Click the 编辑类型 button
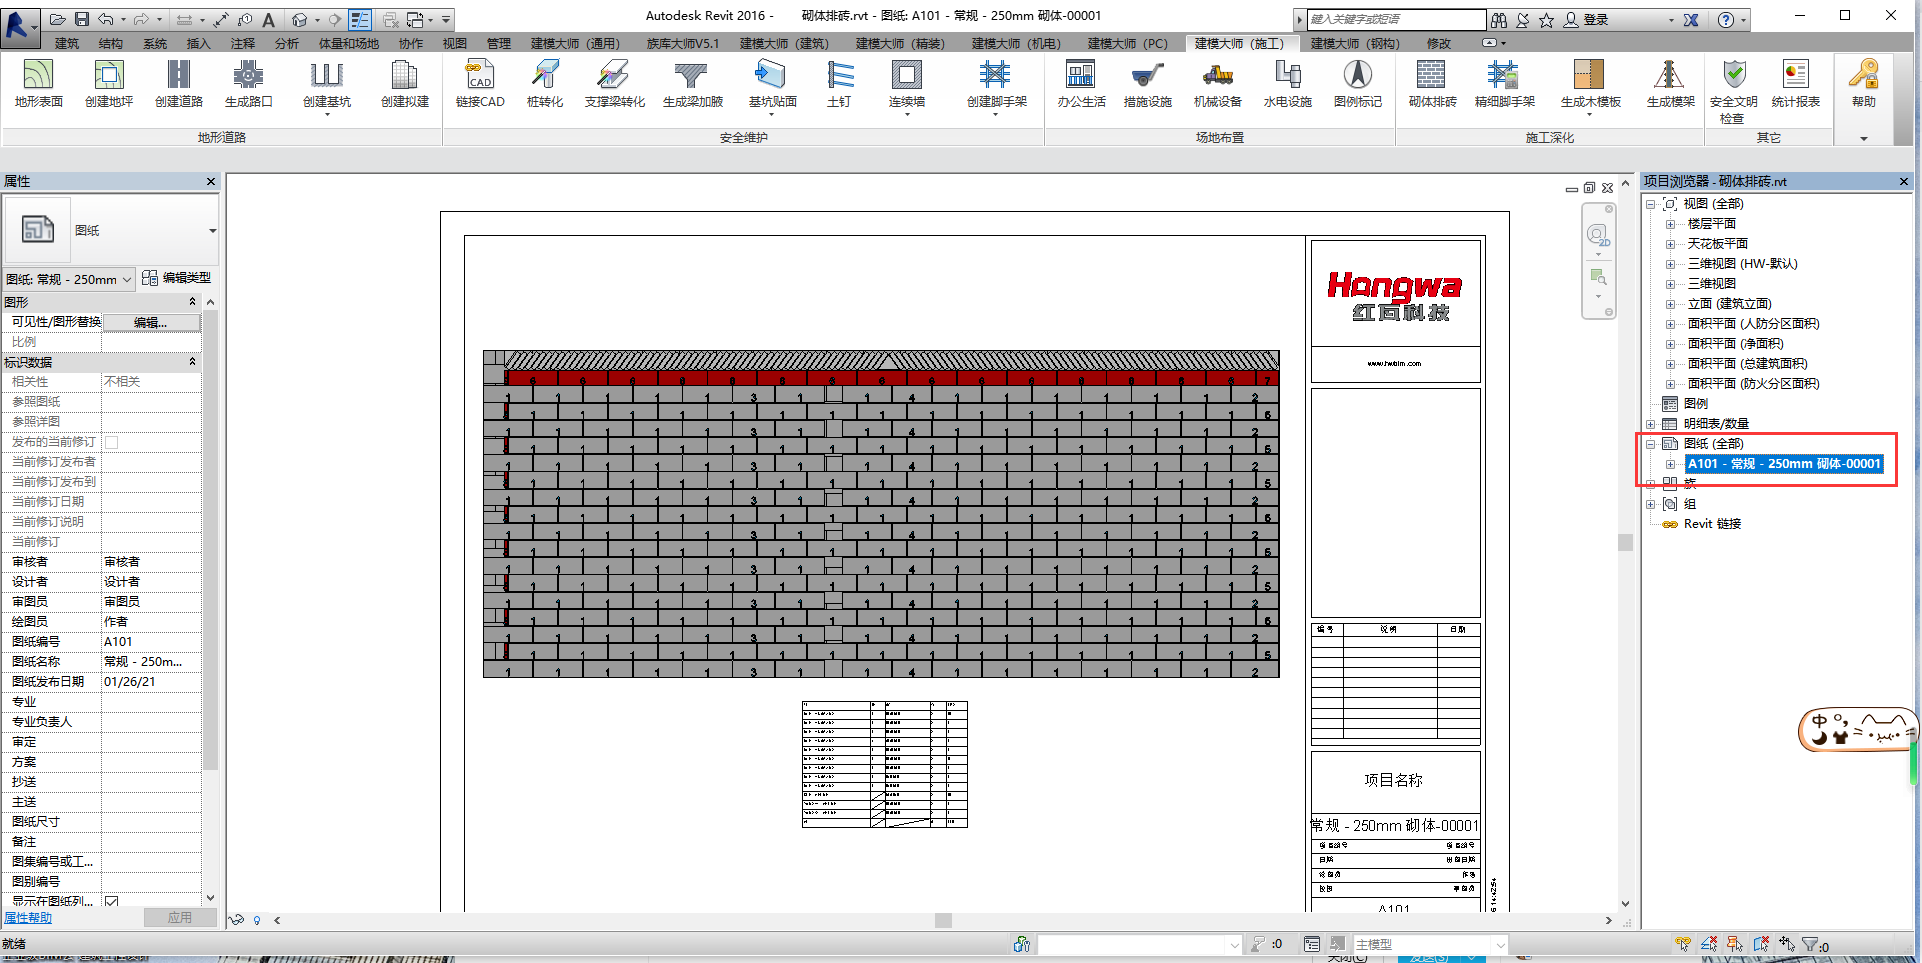This screenshot has height=963, width=1922. [177, 278]
